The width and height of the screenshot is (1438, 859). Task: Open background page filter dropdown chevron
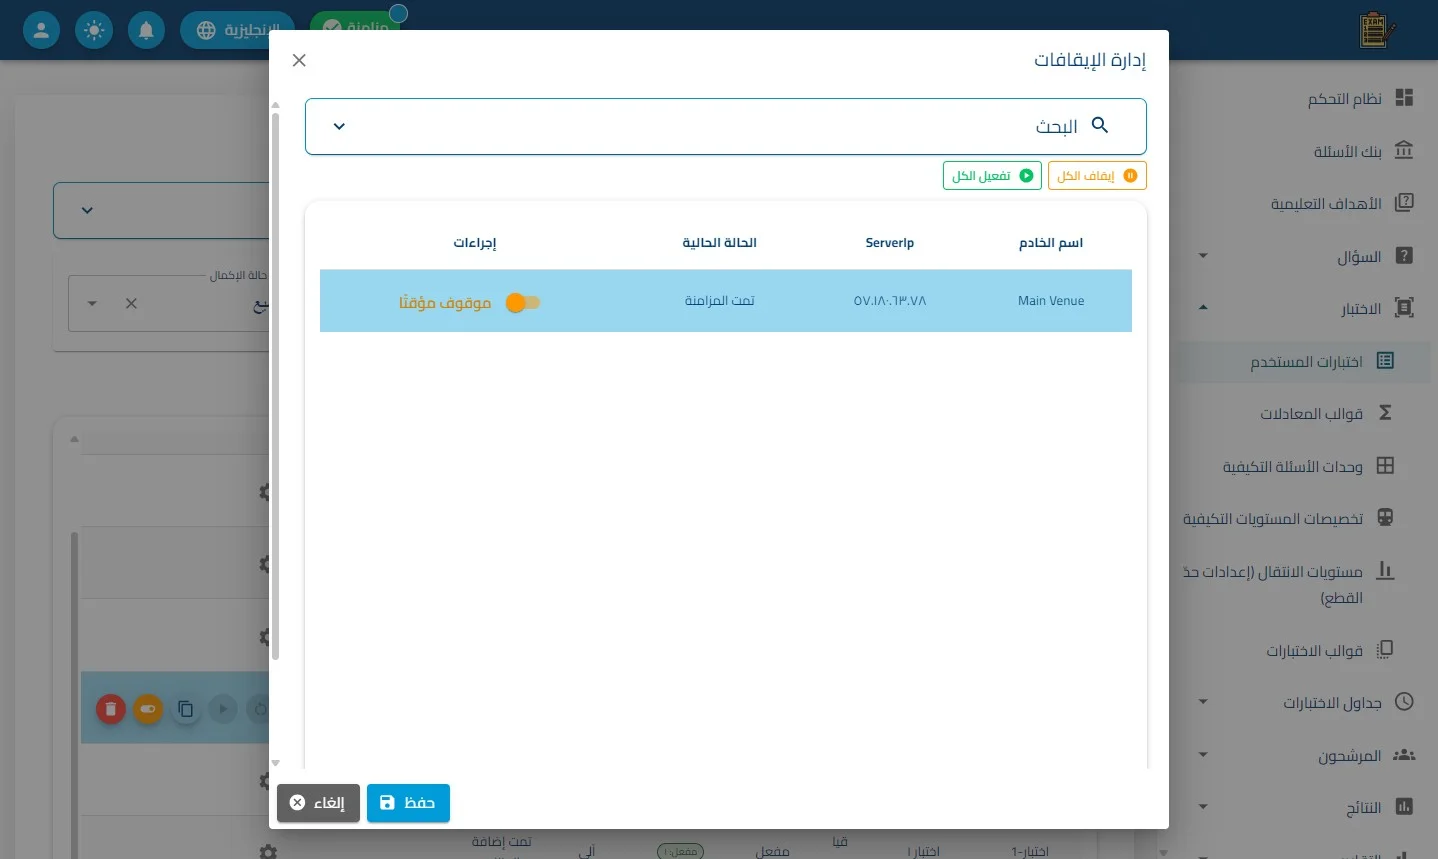(87, 210)
